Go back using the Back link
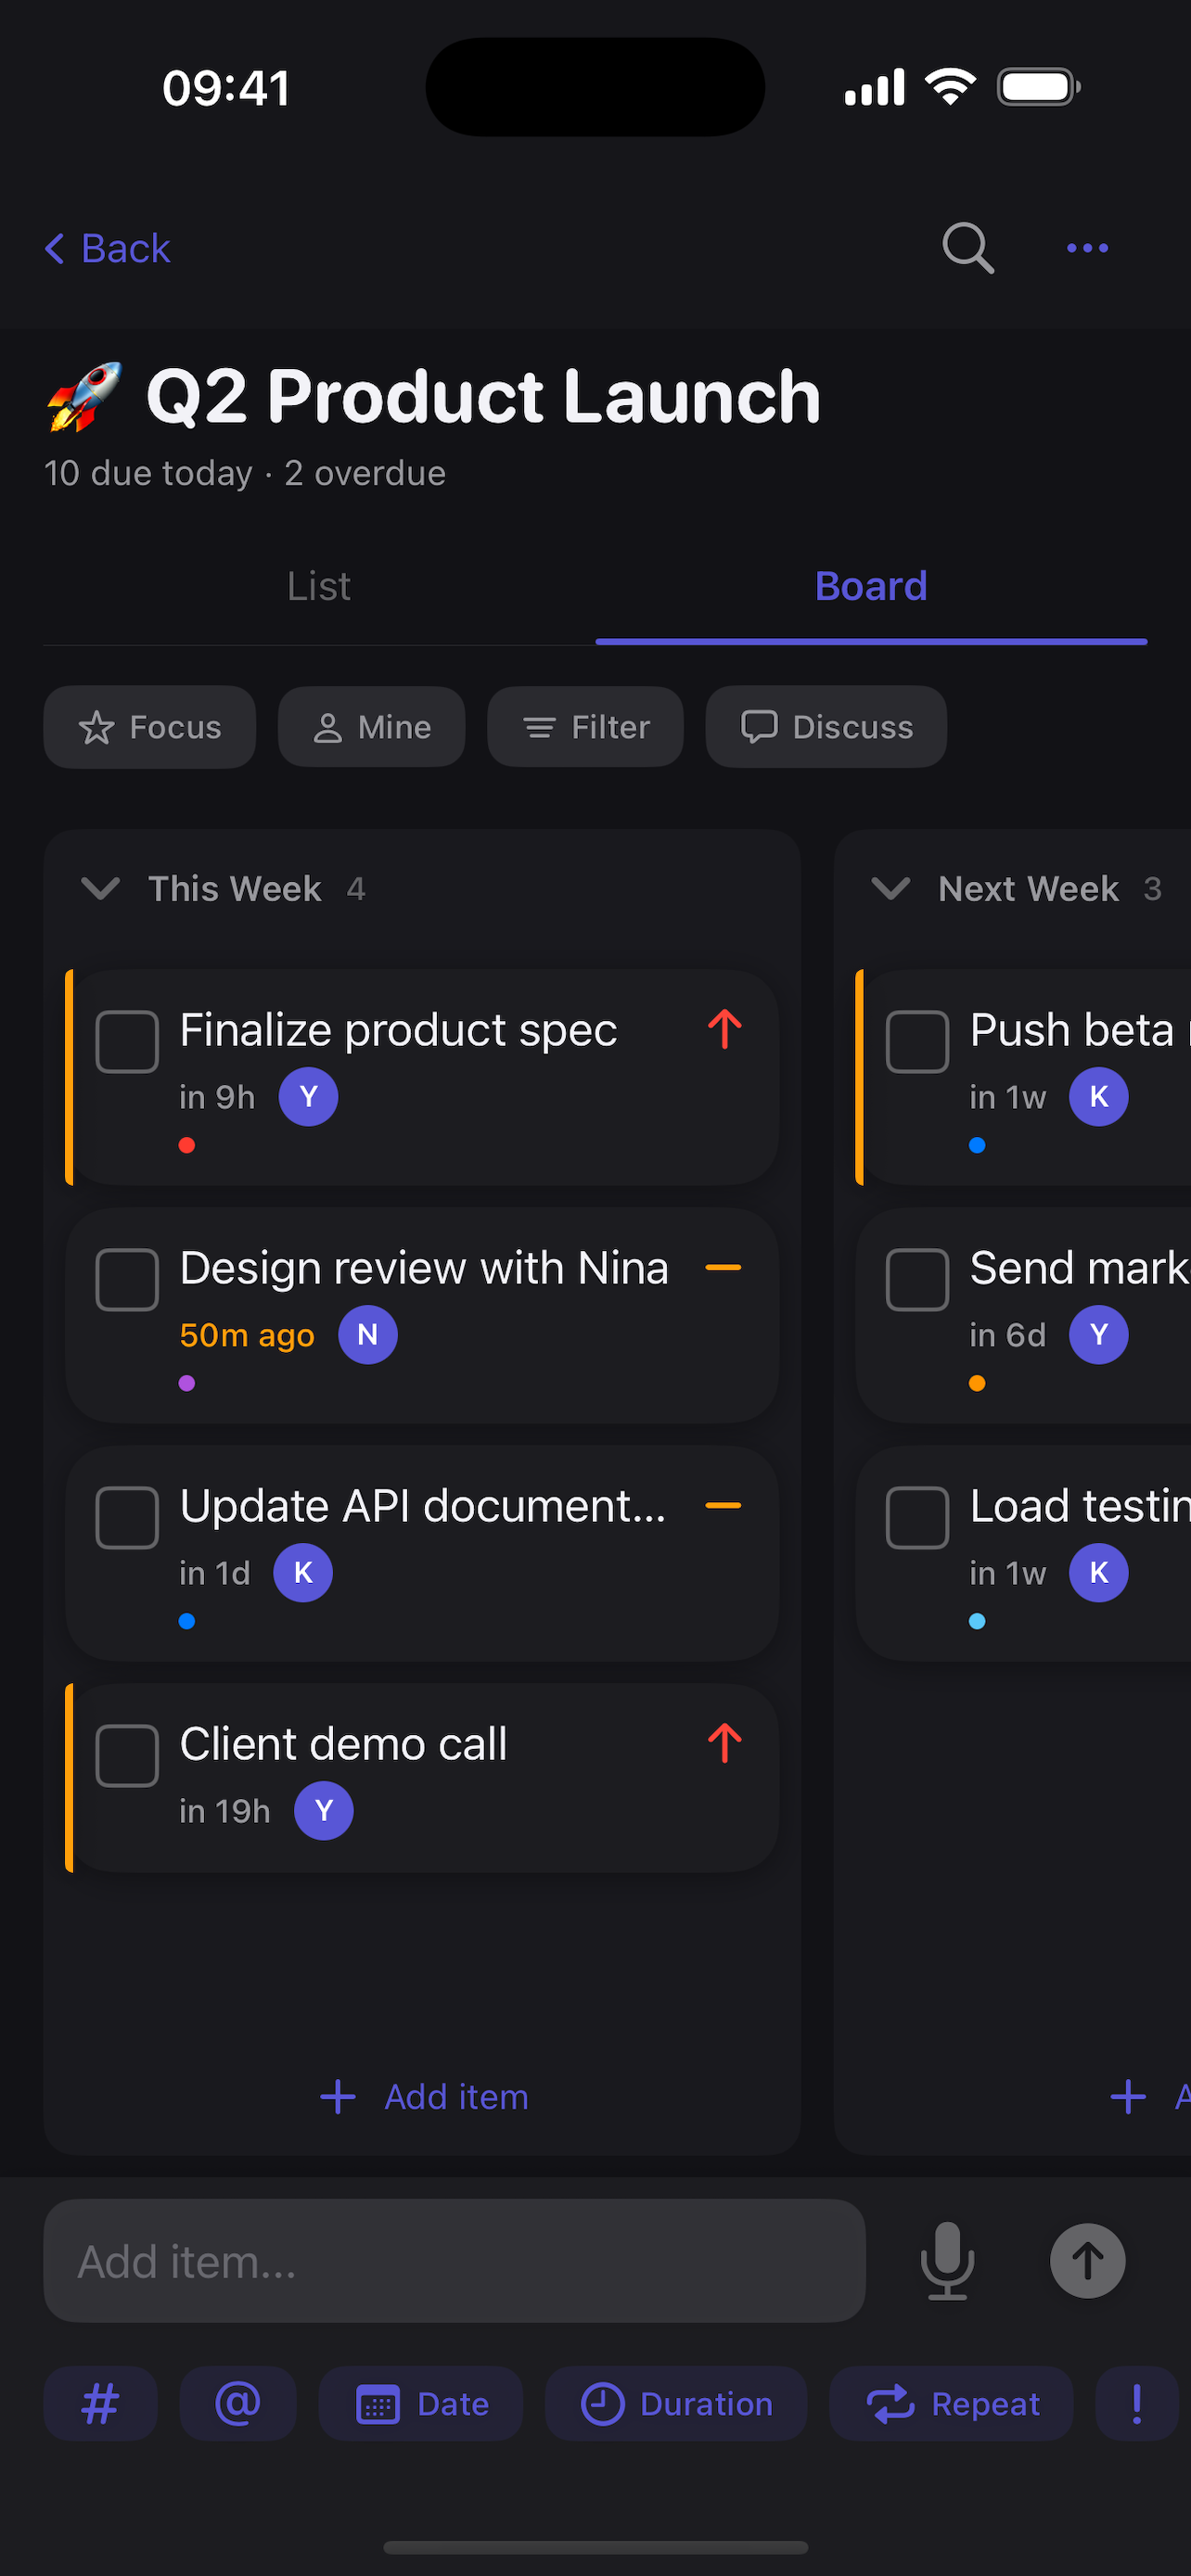The height and width of the screenshot is (2576, 1191). tap(107, 248)
